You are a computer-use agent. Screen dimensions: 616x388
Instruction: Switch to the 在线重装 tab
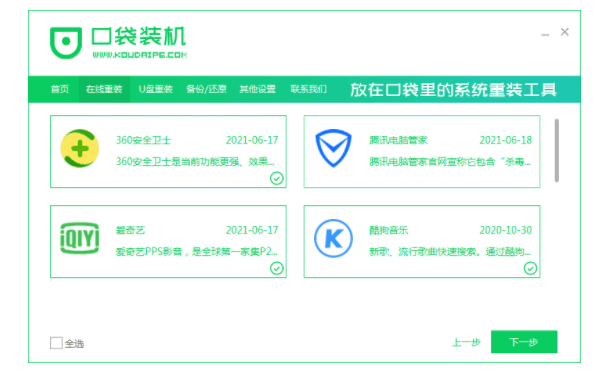click(x=104, y=89)
